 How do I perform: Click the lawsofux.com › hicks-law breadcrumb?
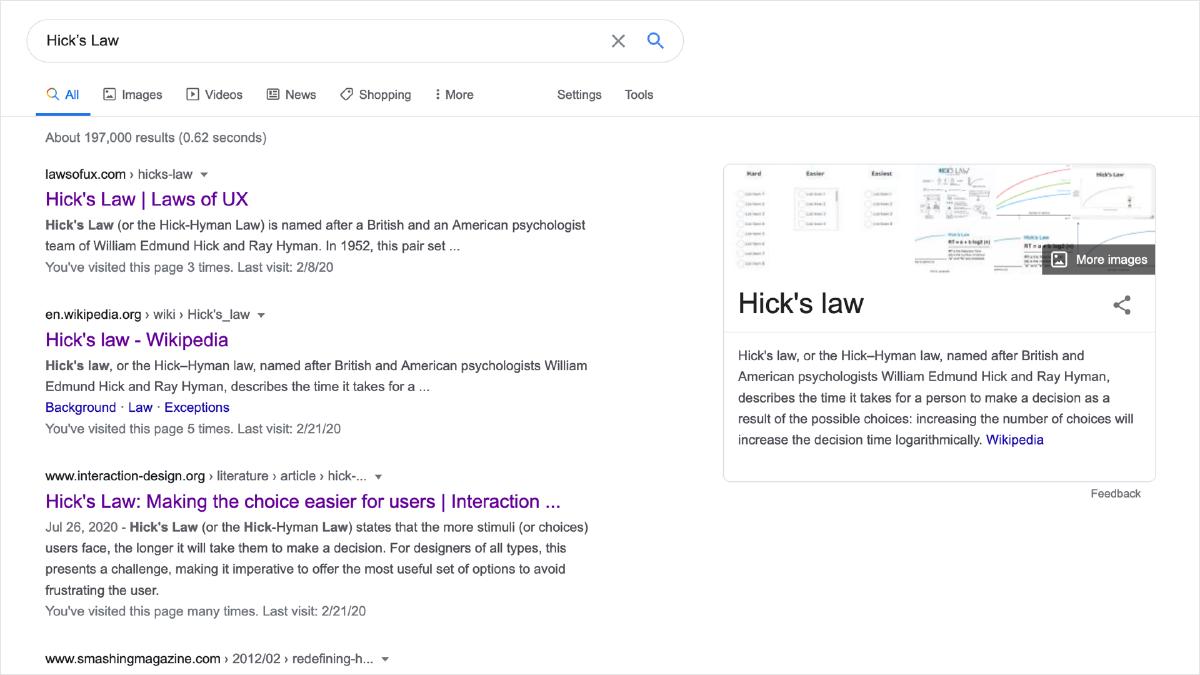click(x=119, y=174)
